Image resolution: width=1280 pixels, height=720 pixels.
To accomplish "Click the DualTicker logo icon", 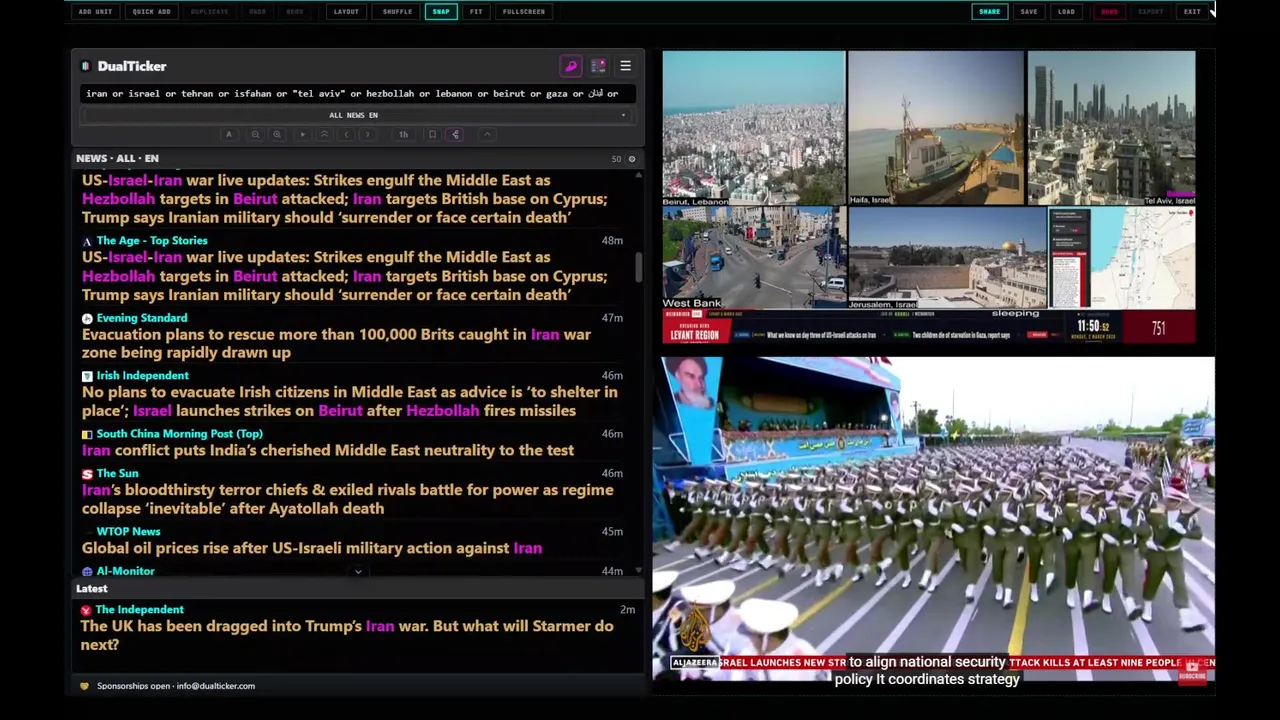I will [x=86, y=66].
